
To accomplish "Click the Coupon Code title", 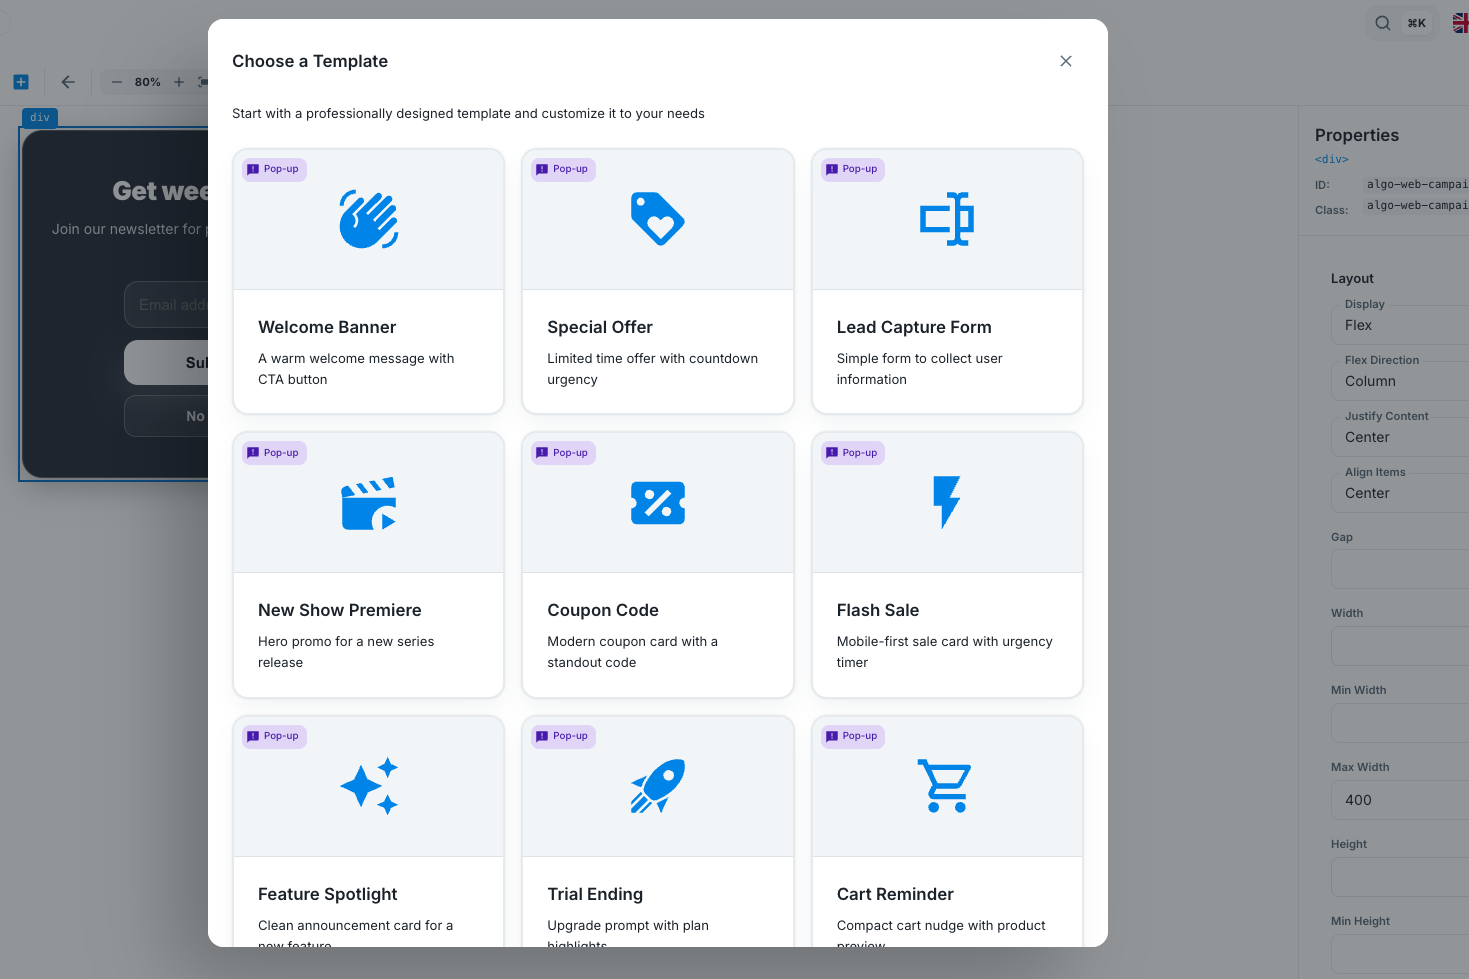I will [x=603, y=610].
